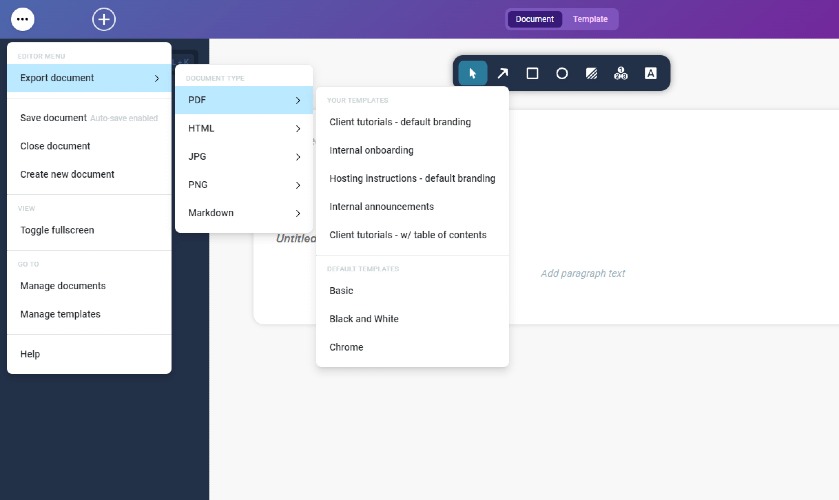Pick Internal onboarding template
839x500 pixels.
click(x=413, y=150)
